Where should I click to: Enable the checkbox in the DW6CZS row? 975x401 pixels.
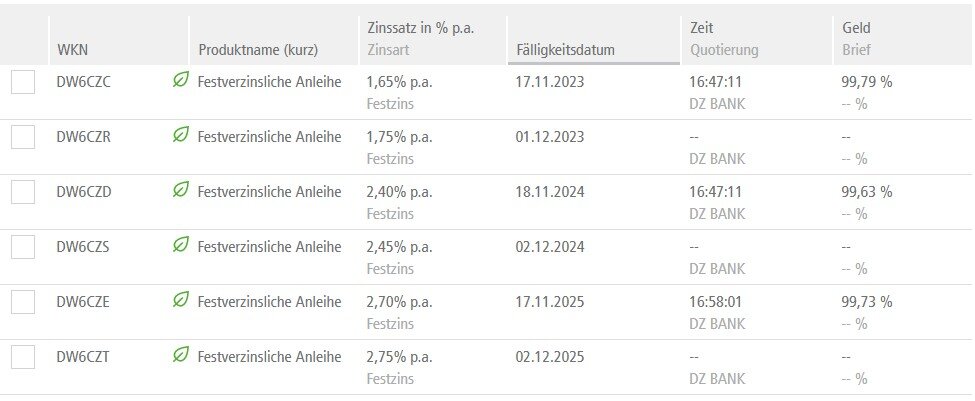(x=23, y=247)
